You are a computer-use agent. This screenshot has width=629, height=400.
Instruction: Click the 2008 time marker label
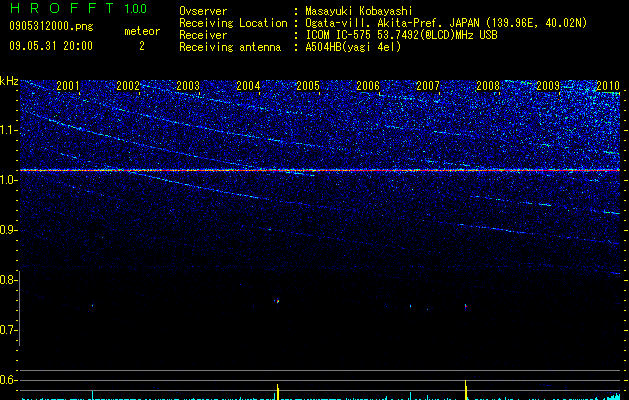coord(488,85)
